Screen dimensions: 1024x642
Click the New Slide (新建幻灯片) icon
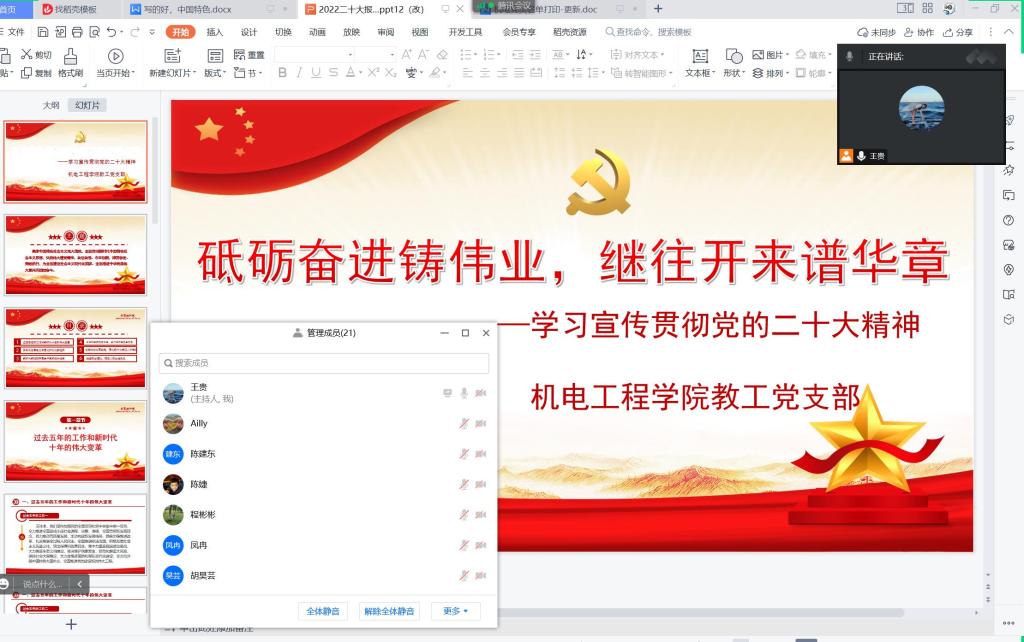click(x=172, y=56)
